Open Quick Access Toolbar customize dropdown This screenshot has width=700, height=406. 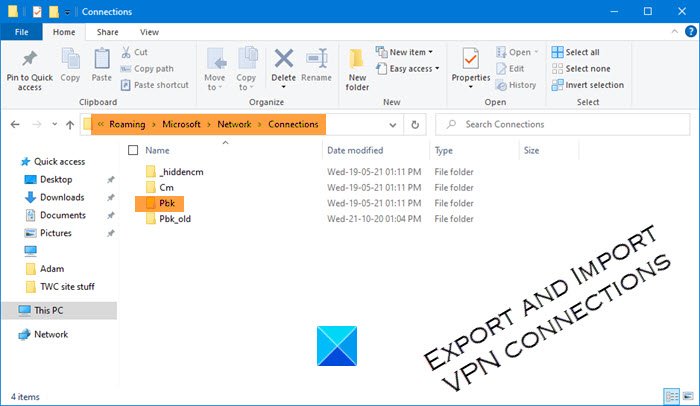coord(67,12)
